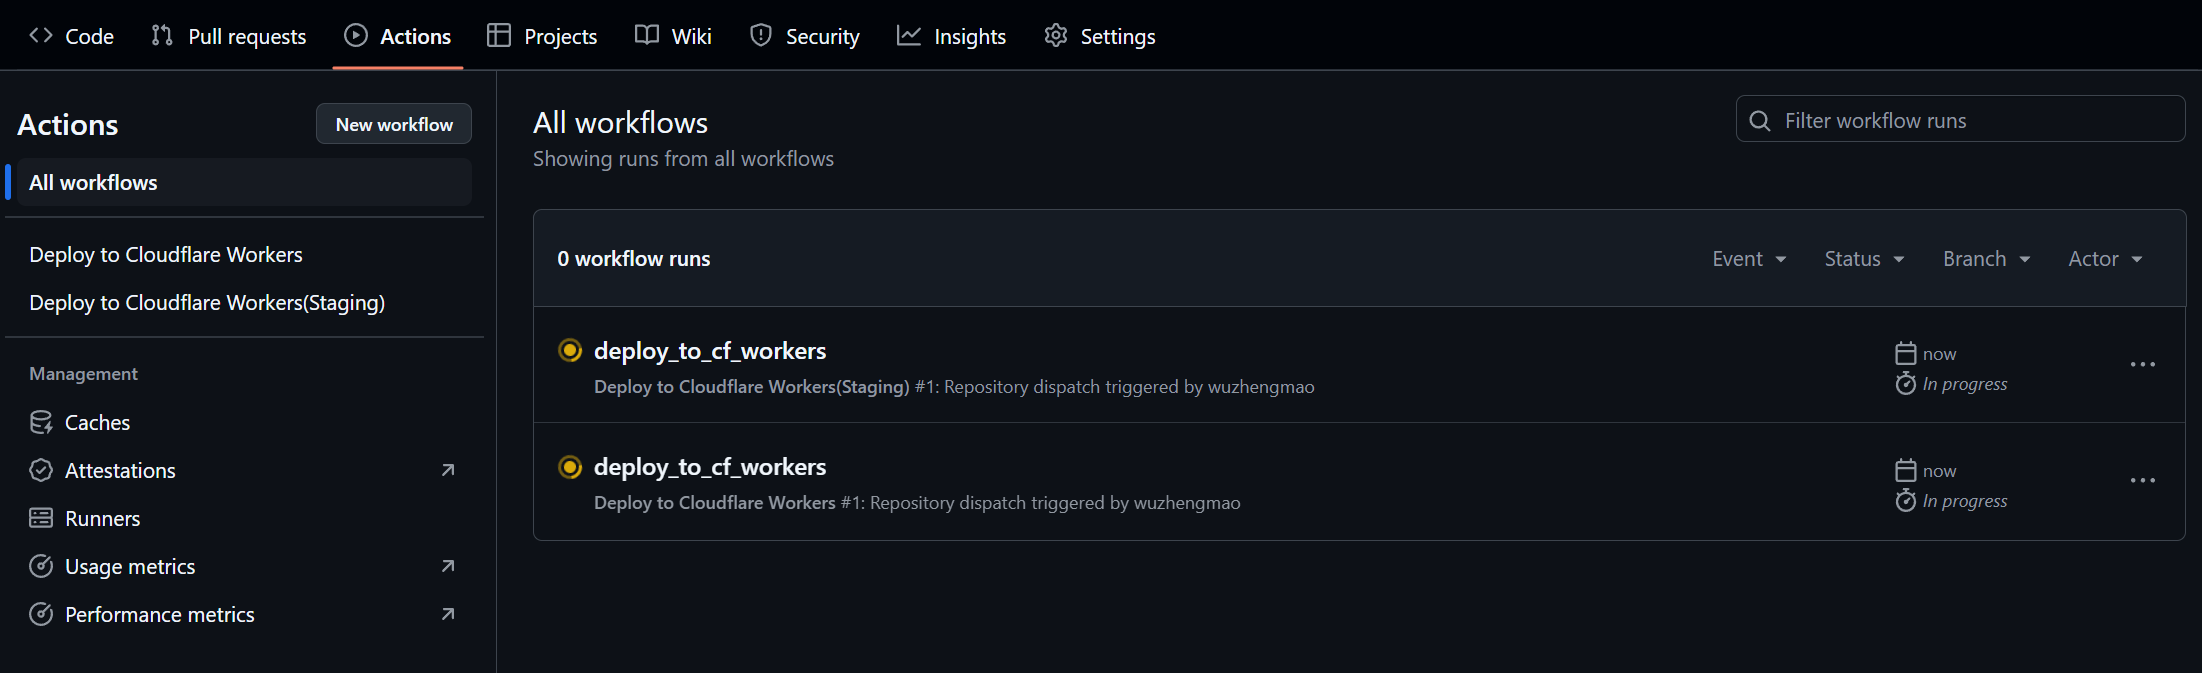Image resolution: width=2202 pixels, height=673 pixels.
Task: Select All workflows in sidebar
Action: tap(244, 182)
